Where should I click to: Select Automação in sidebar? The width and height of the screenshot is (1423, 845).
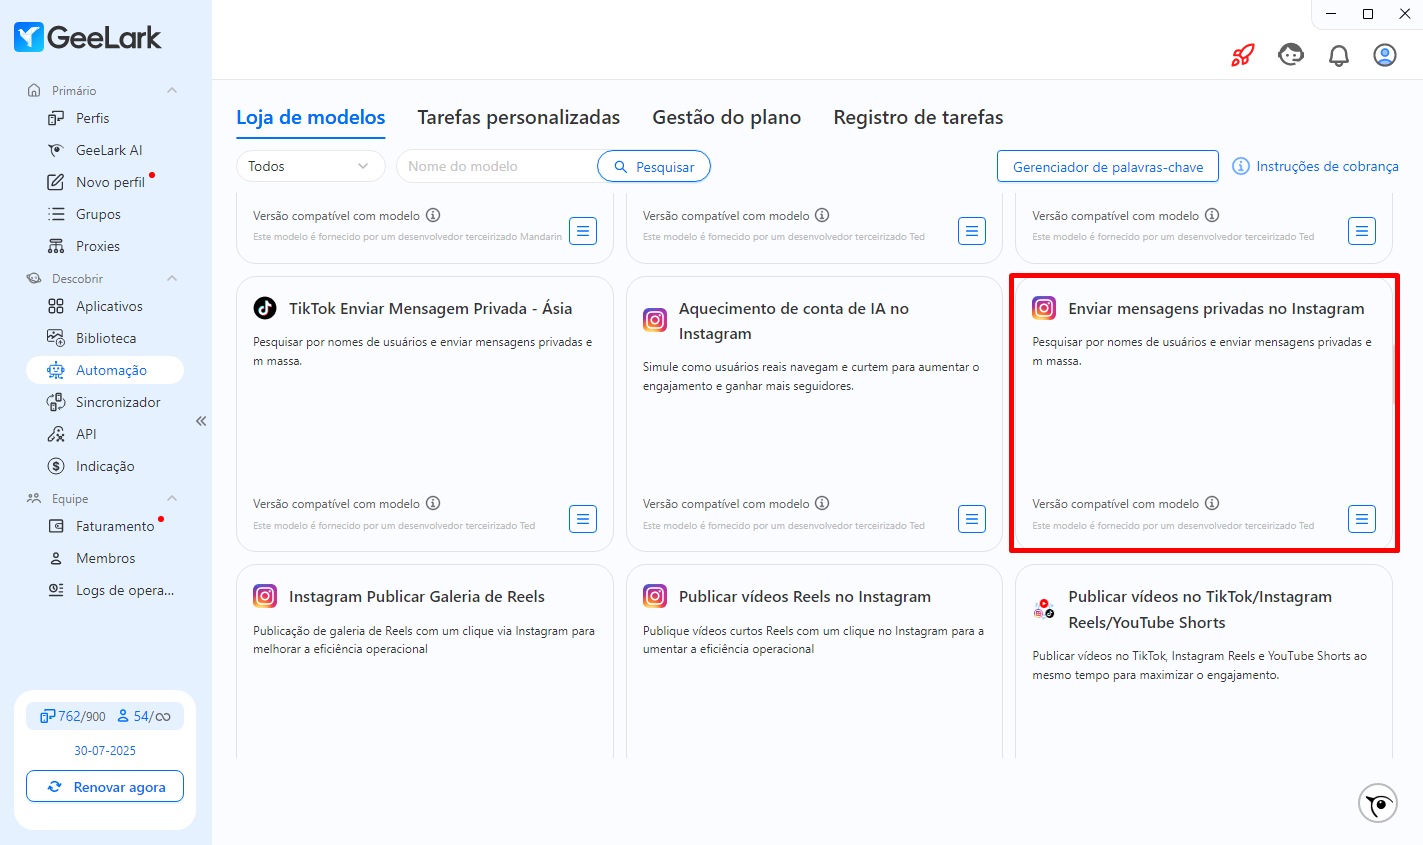coord(105,370)
